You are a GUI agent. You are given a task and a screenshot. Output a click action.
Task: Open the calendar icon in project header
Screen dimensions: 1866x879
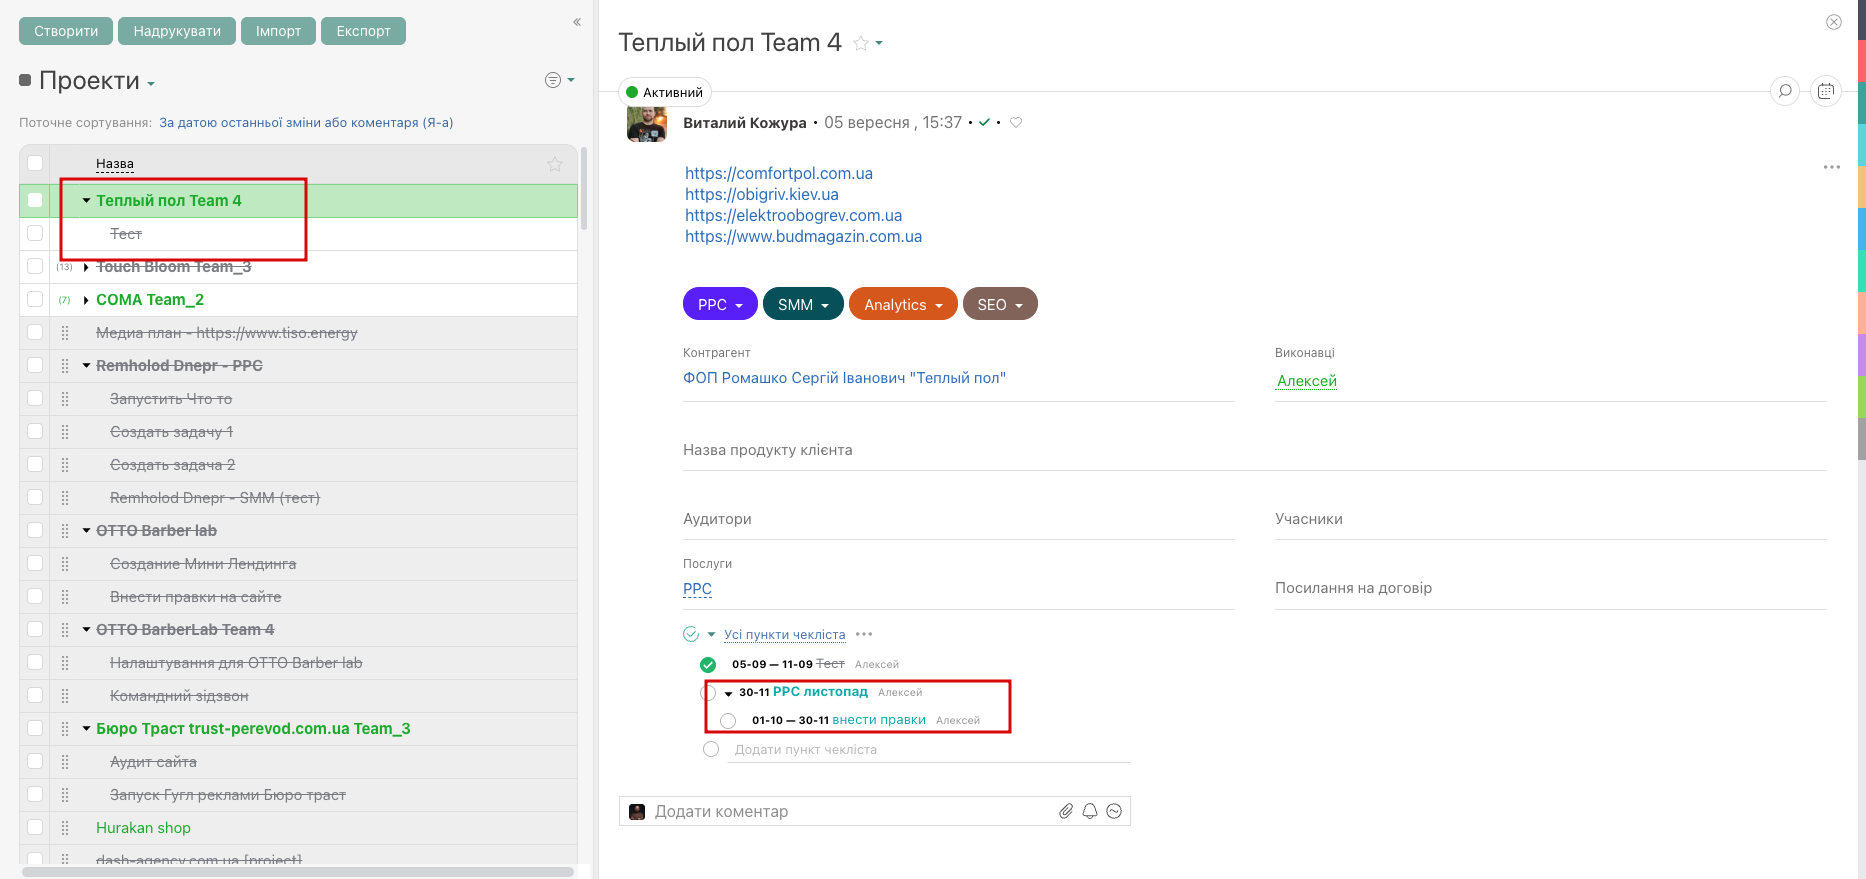(x=1826, y=91)
